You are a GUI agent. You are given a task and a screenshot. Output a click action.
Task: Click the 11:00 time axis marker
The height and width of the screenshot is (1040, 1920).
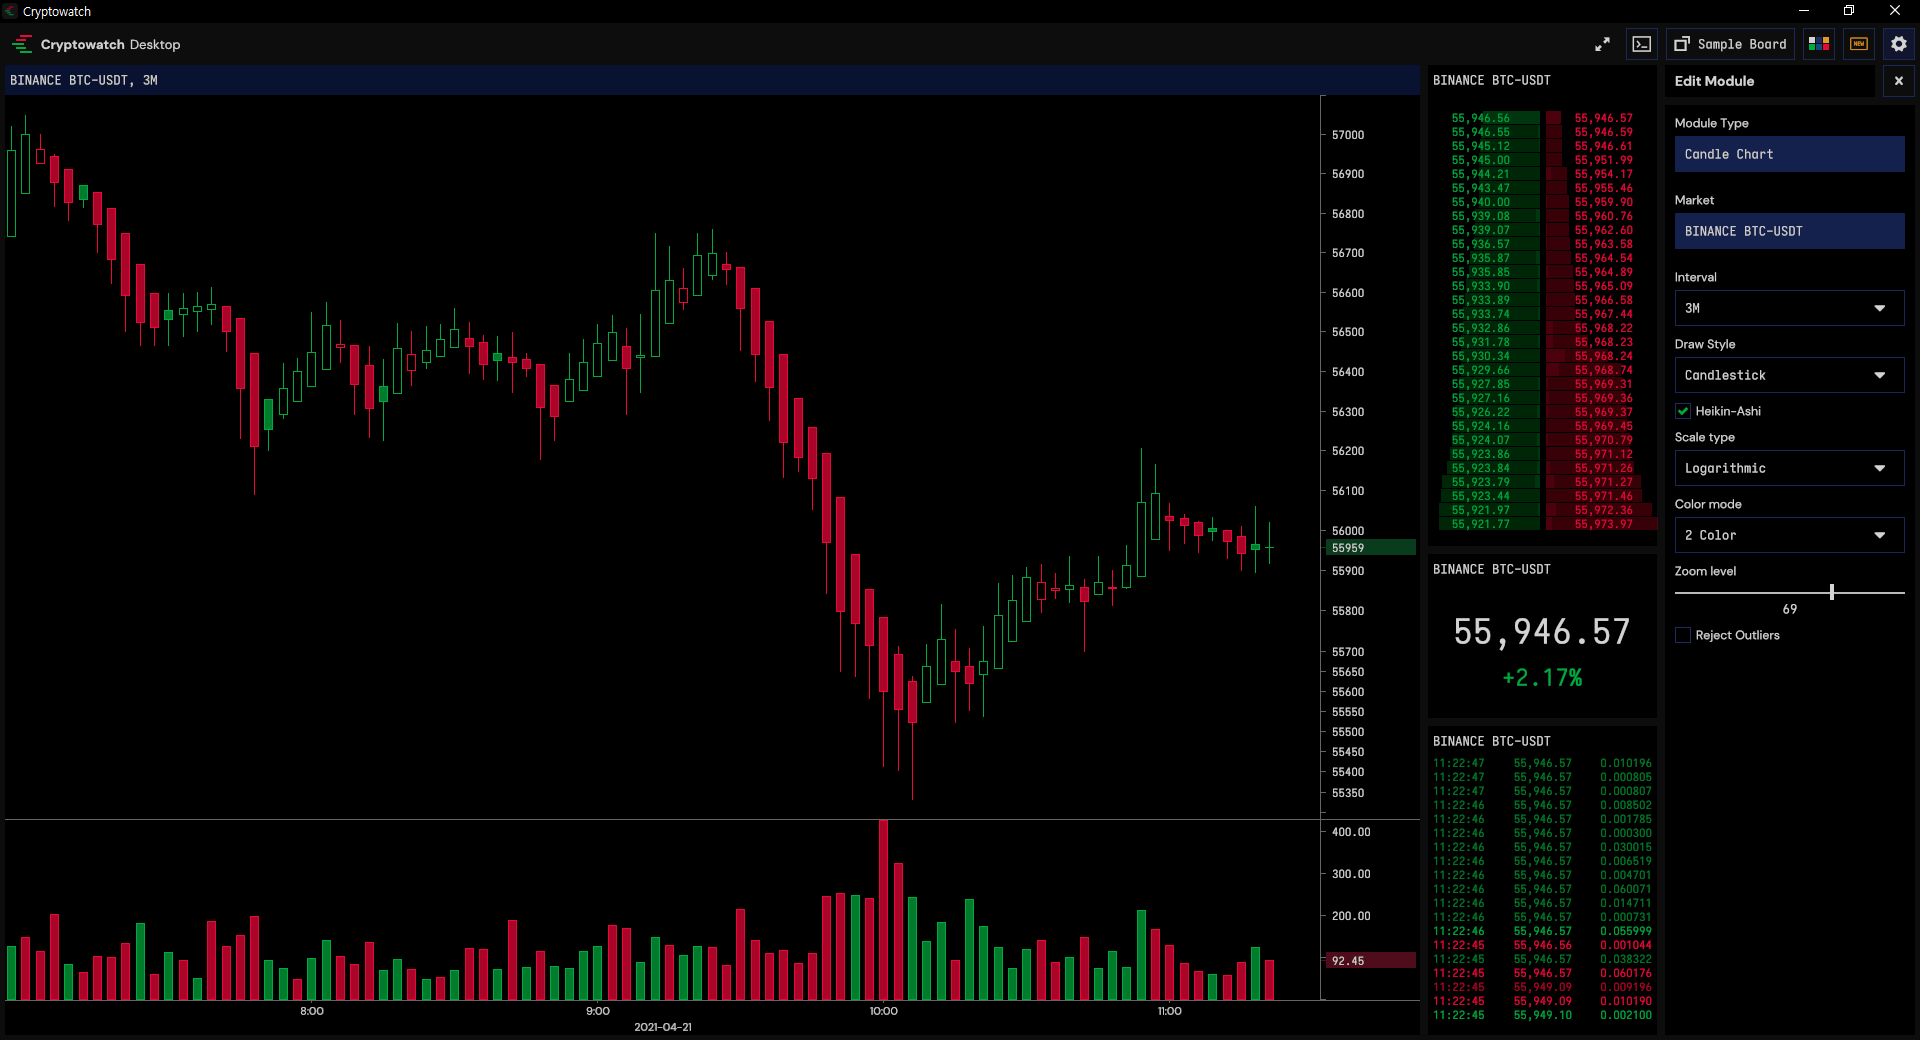point(1170,1011)
